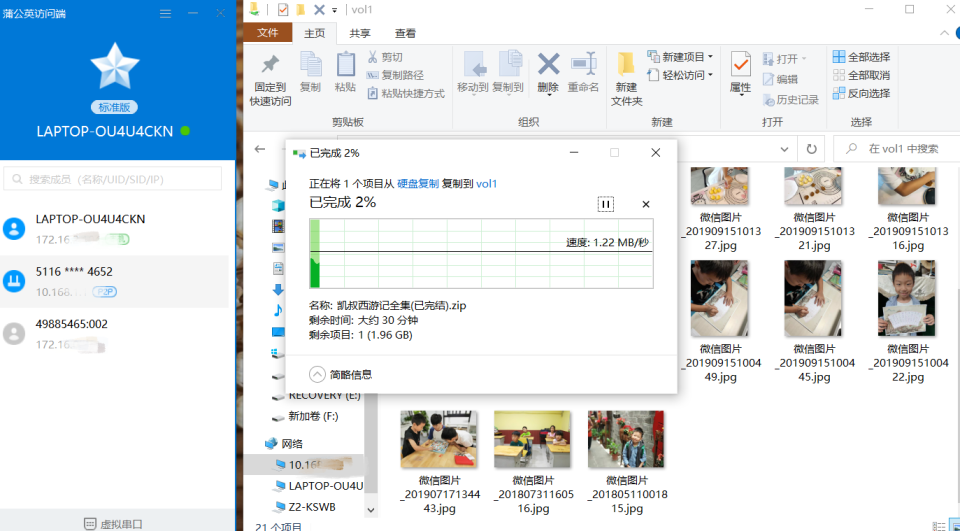The height and width of the screenshot is (531, 960).
Task: Select 新加卷 (F:) in navigation pane
Action: (x=305, y=416)
